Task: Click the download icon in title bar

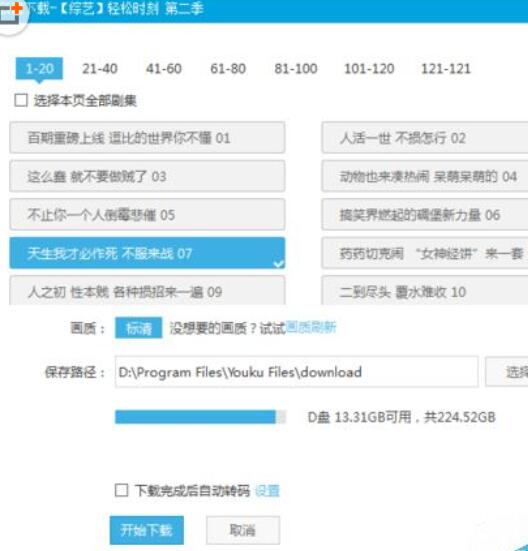Action: pos(11,13)
